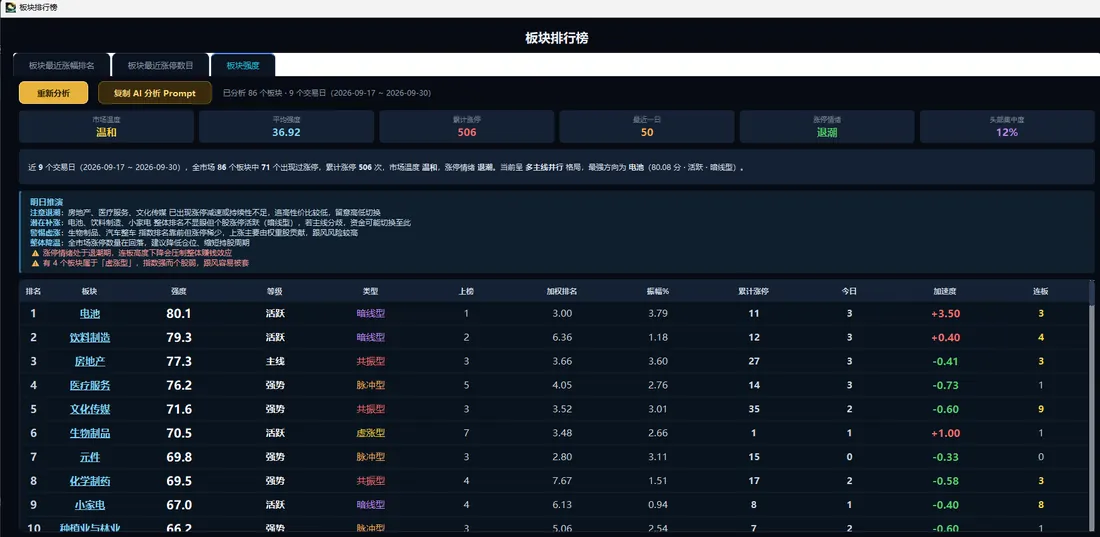Sort by 今日 column header
The width and height of the screenshot is (1100, 537).
[850, 291]
